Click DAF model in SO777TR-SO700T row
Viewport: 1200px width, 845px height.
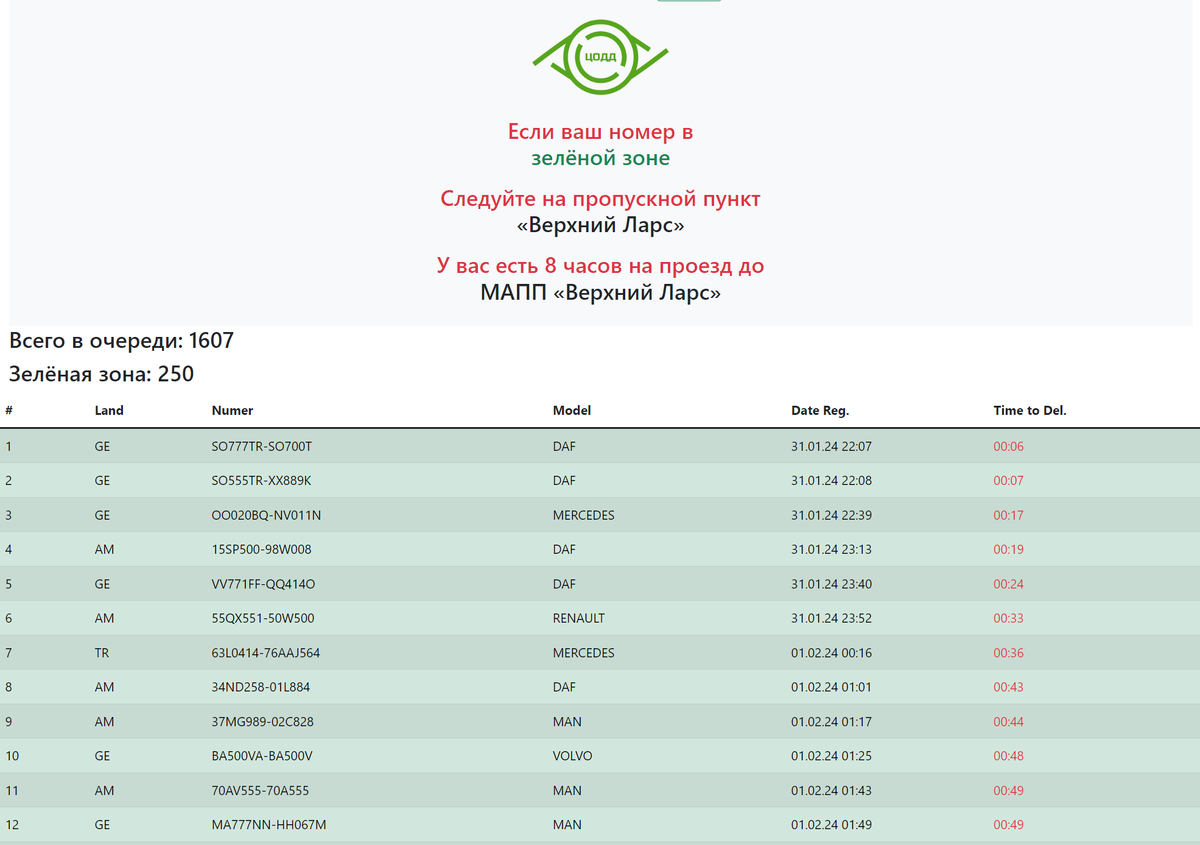point(564,447)
